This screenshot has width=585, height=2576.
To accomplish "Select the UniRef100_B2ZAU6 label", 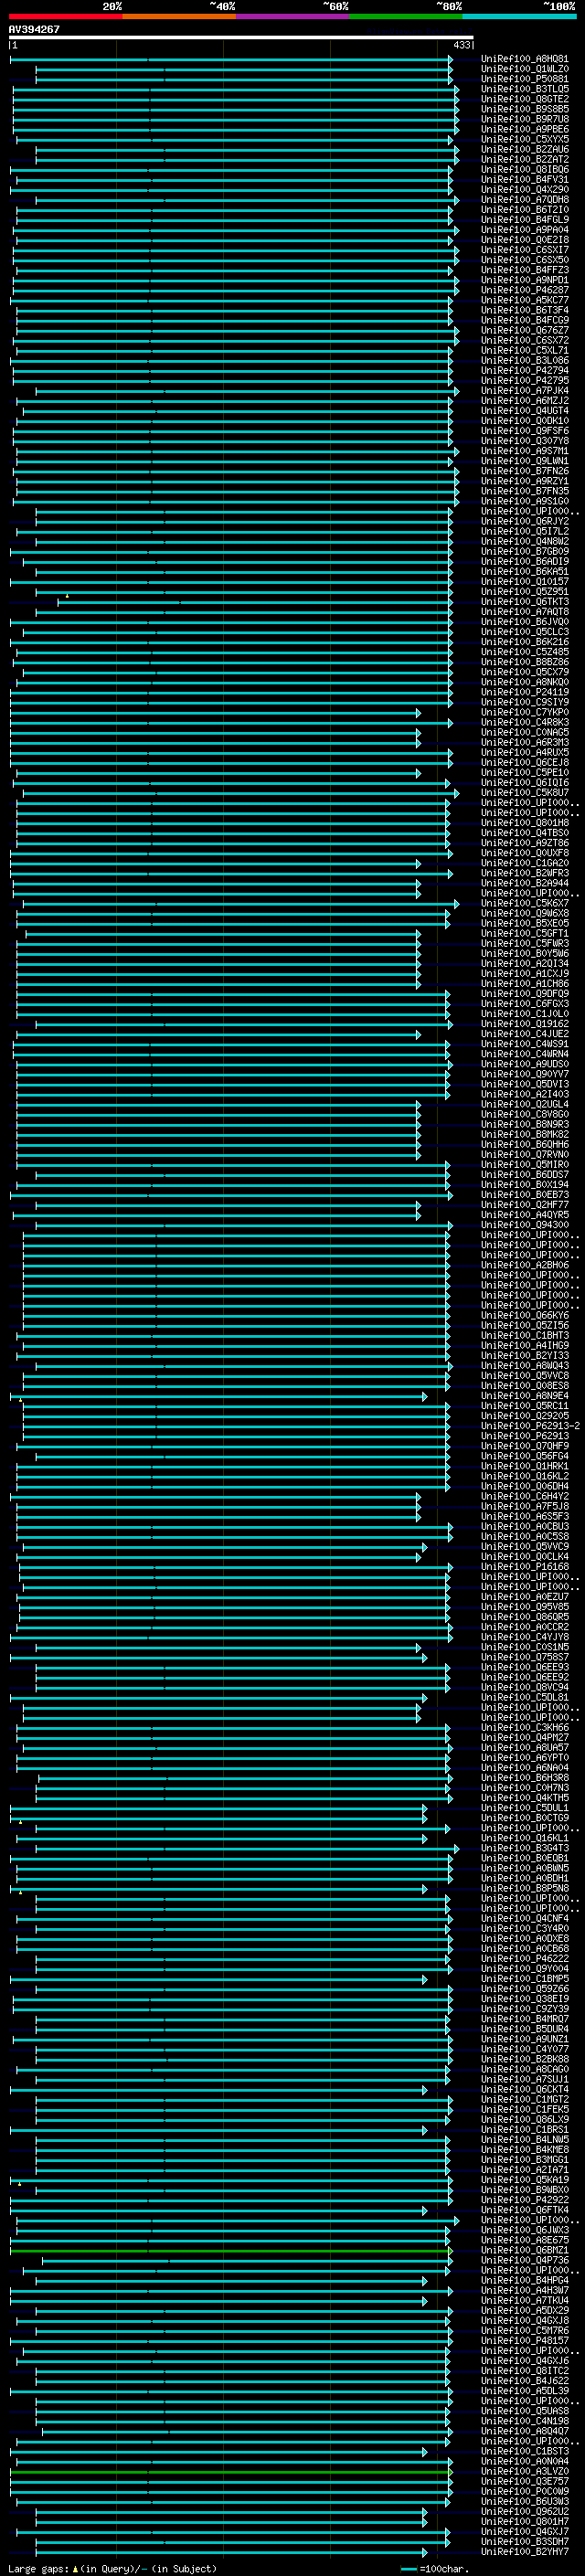I will tap(525, 149).
